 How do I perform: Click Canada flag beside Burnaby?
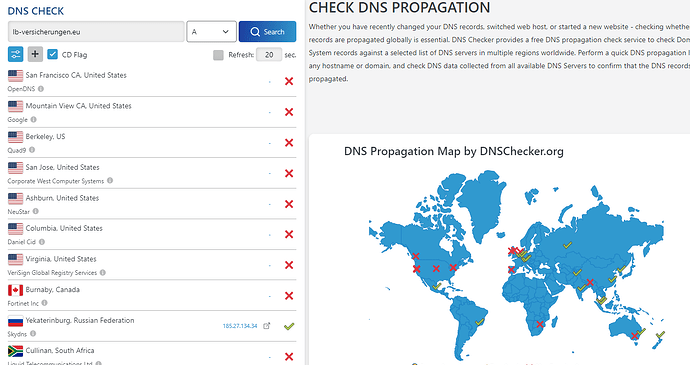[x=15, y=290]
